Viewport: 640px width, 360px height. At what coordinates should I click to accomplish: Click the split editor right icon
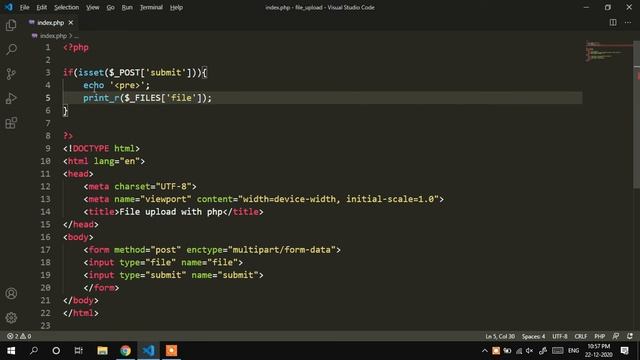(x=613, y=22)
